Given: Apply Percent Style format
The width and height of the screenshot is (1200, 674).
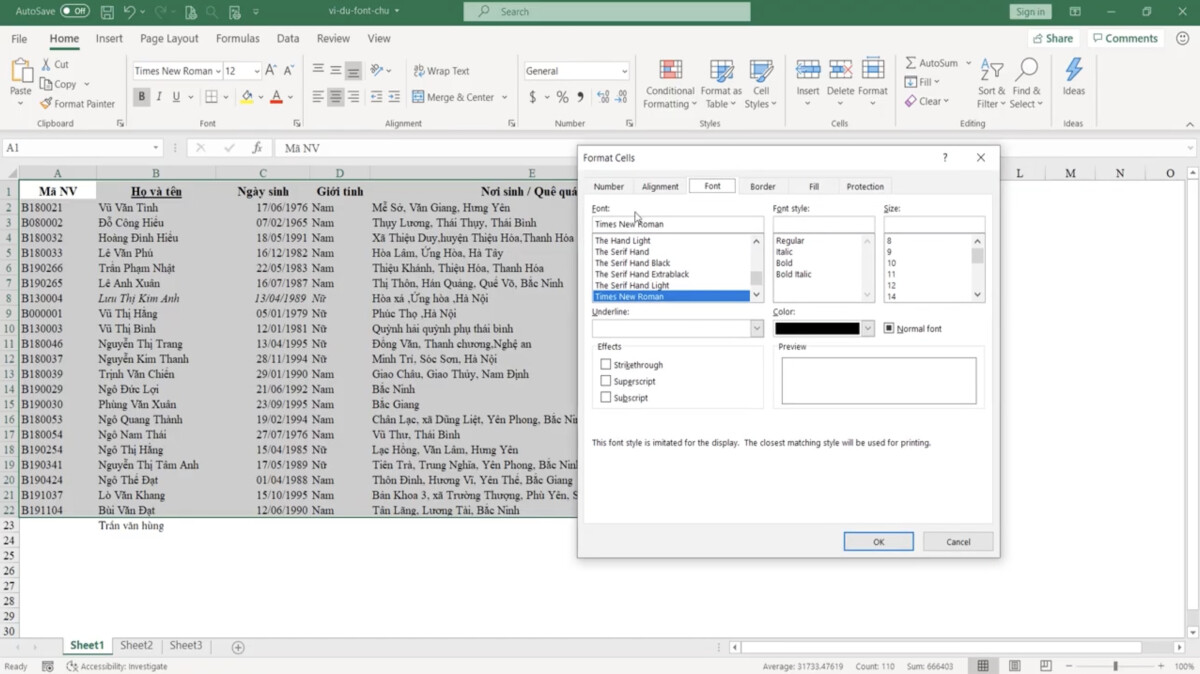Looking at the screenshot, I should [x=562, y=97].
